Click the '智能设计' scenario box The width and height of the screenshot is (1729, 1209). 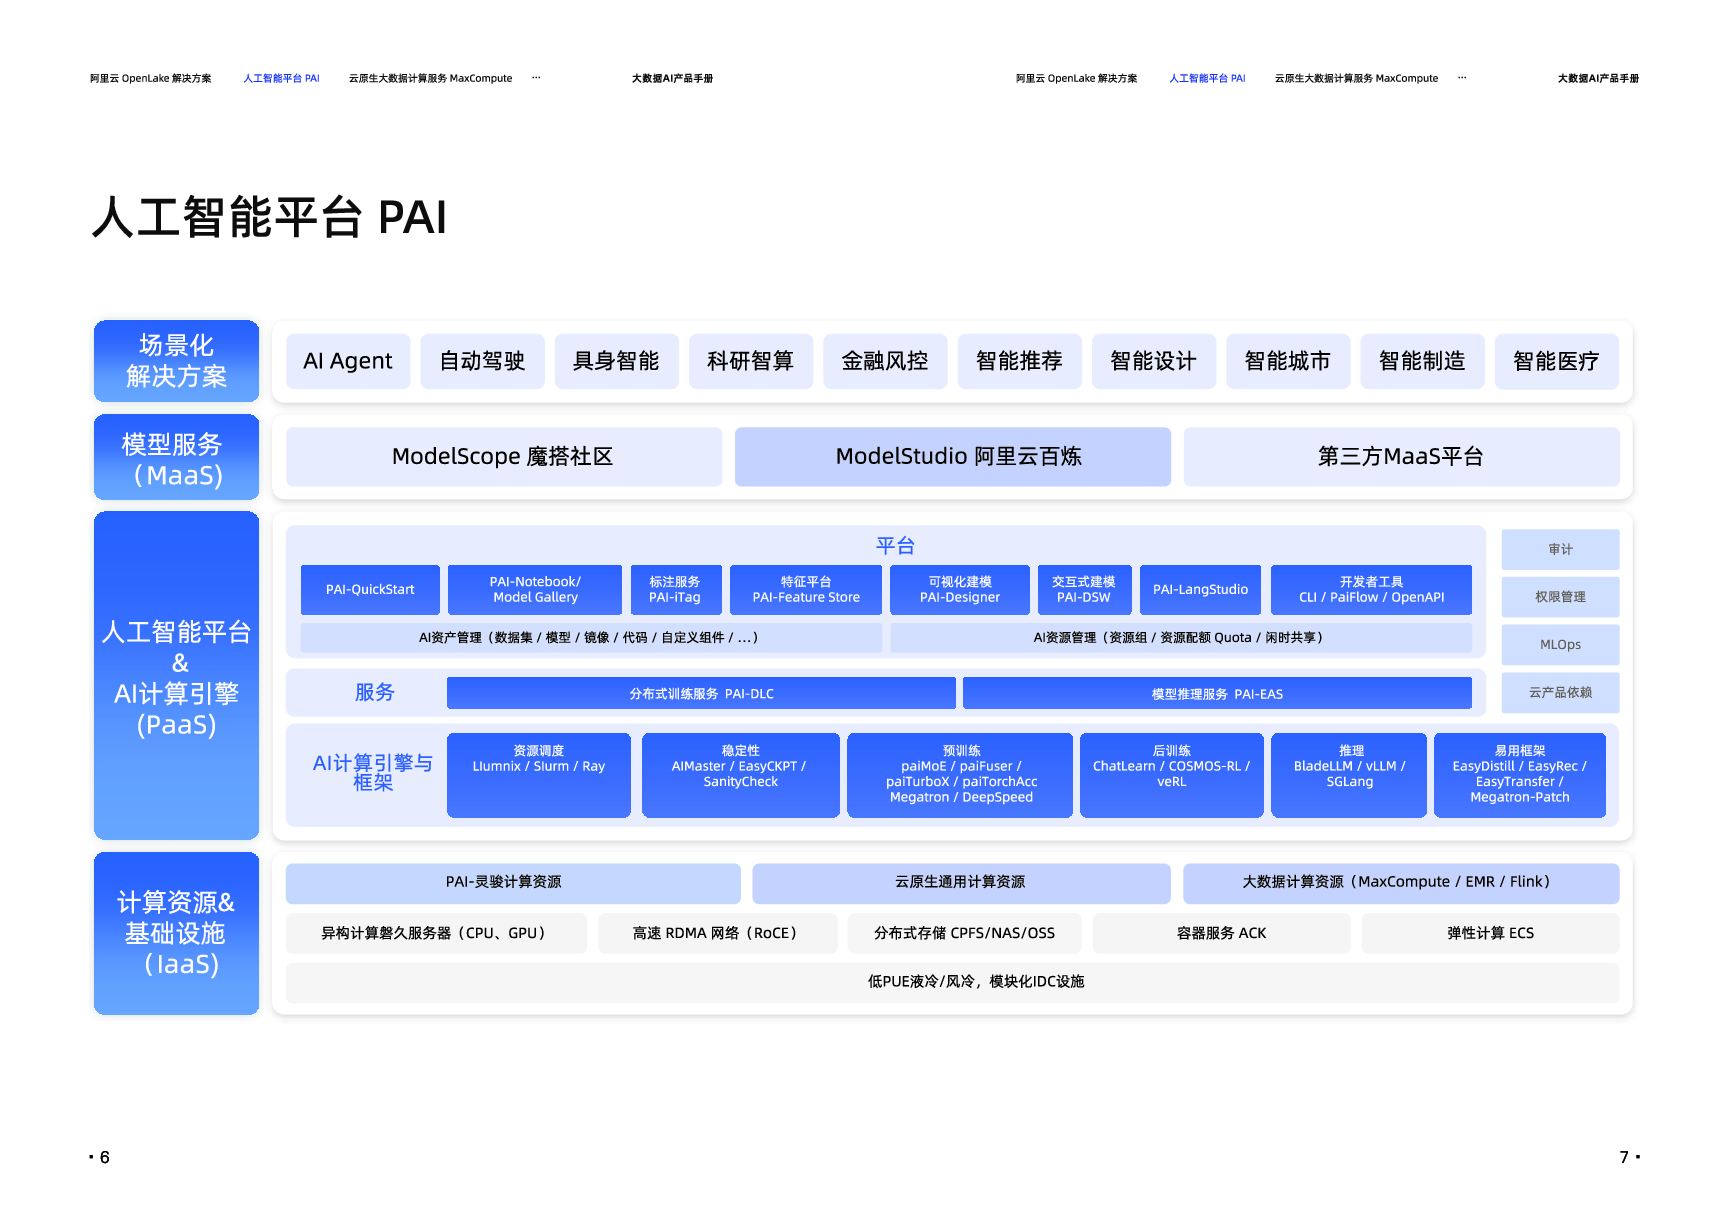pyautogui.click(x=1153, y=361)
